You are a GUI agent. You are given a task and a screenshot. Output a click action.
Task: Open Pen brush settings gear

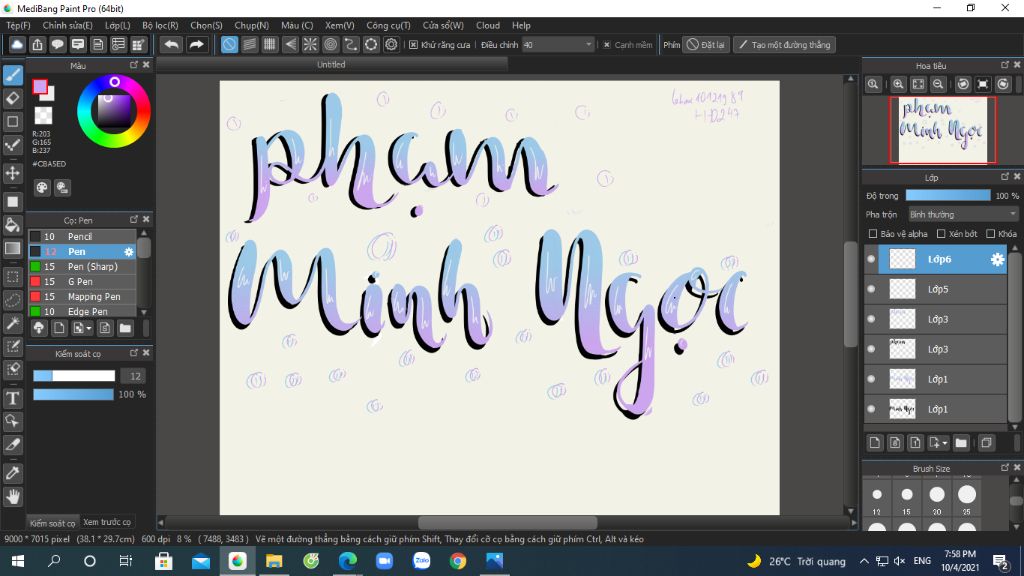pyautogui.click(x=129, y=251)
